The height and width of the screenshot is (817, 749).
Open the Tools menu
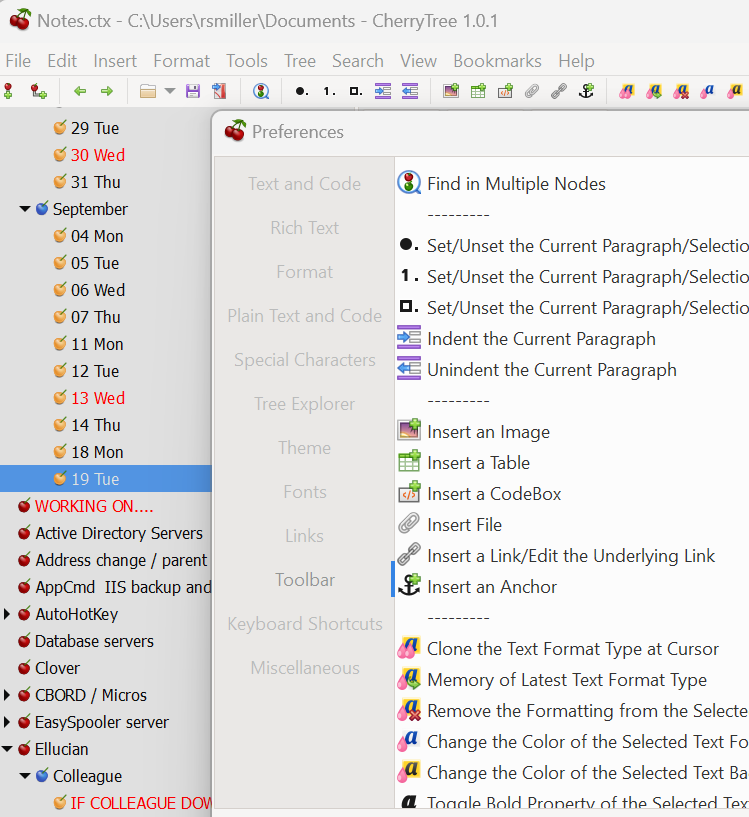tap(247, 61)
